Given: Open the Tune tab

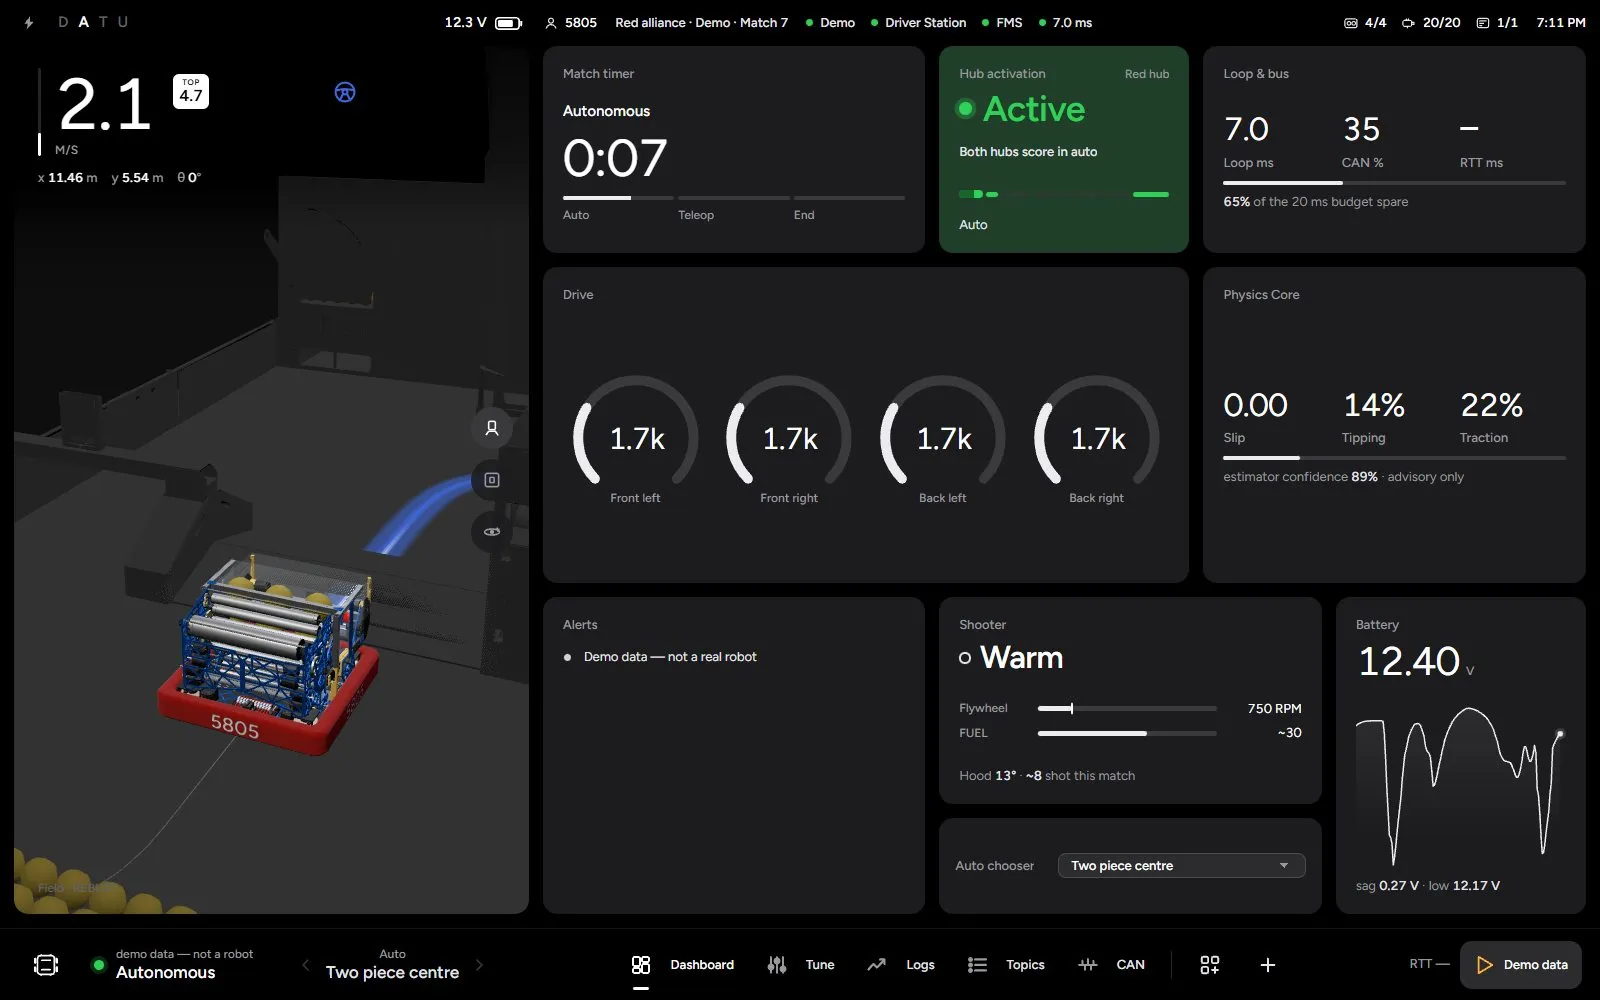Looking at the screenshot, I should tap(801, 965).
